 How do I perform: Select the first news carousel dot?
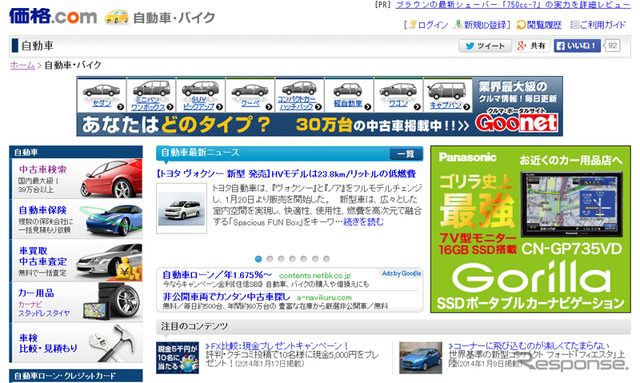[x=258, y=259]
